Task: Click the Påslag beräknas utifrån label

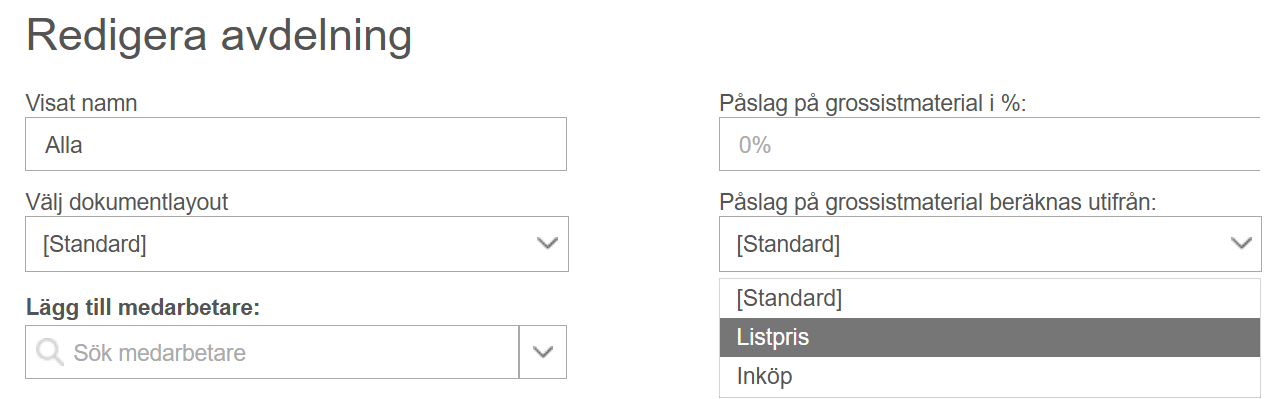Action: coord(937,202)
